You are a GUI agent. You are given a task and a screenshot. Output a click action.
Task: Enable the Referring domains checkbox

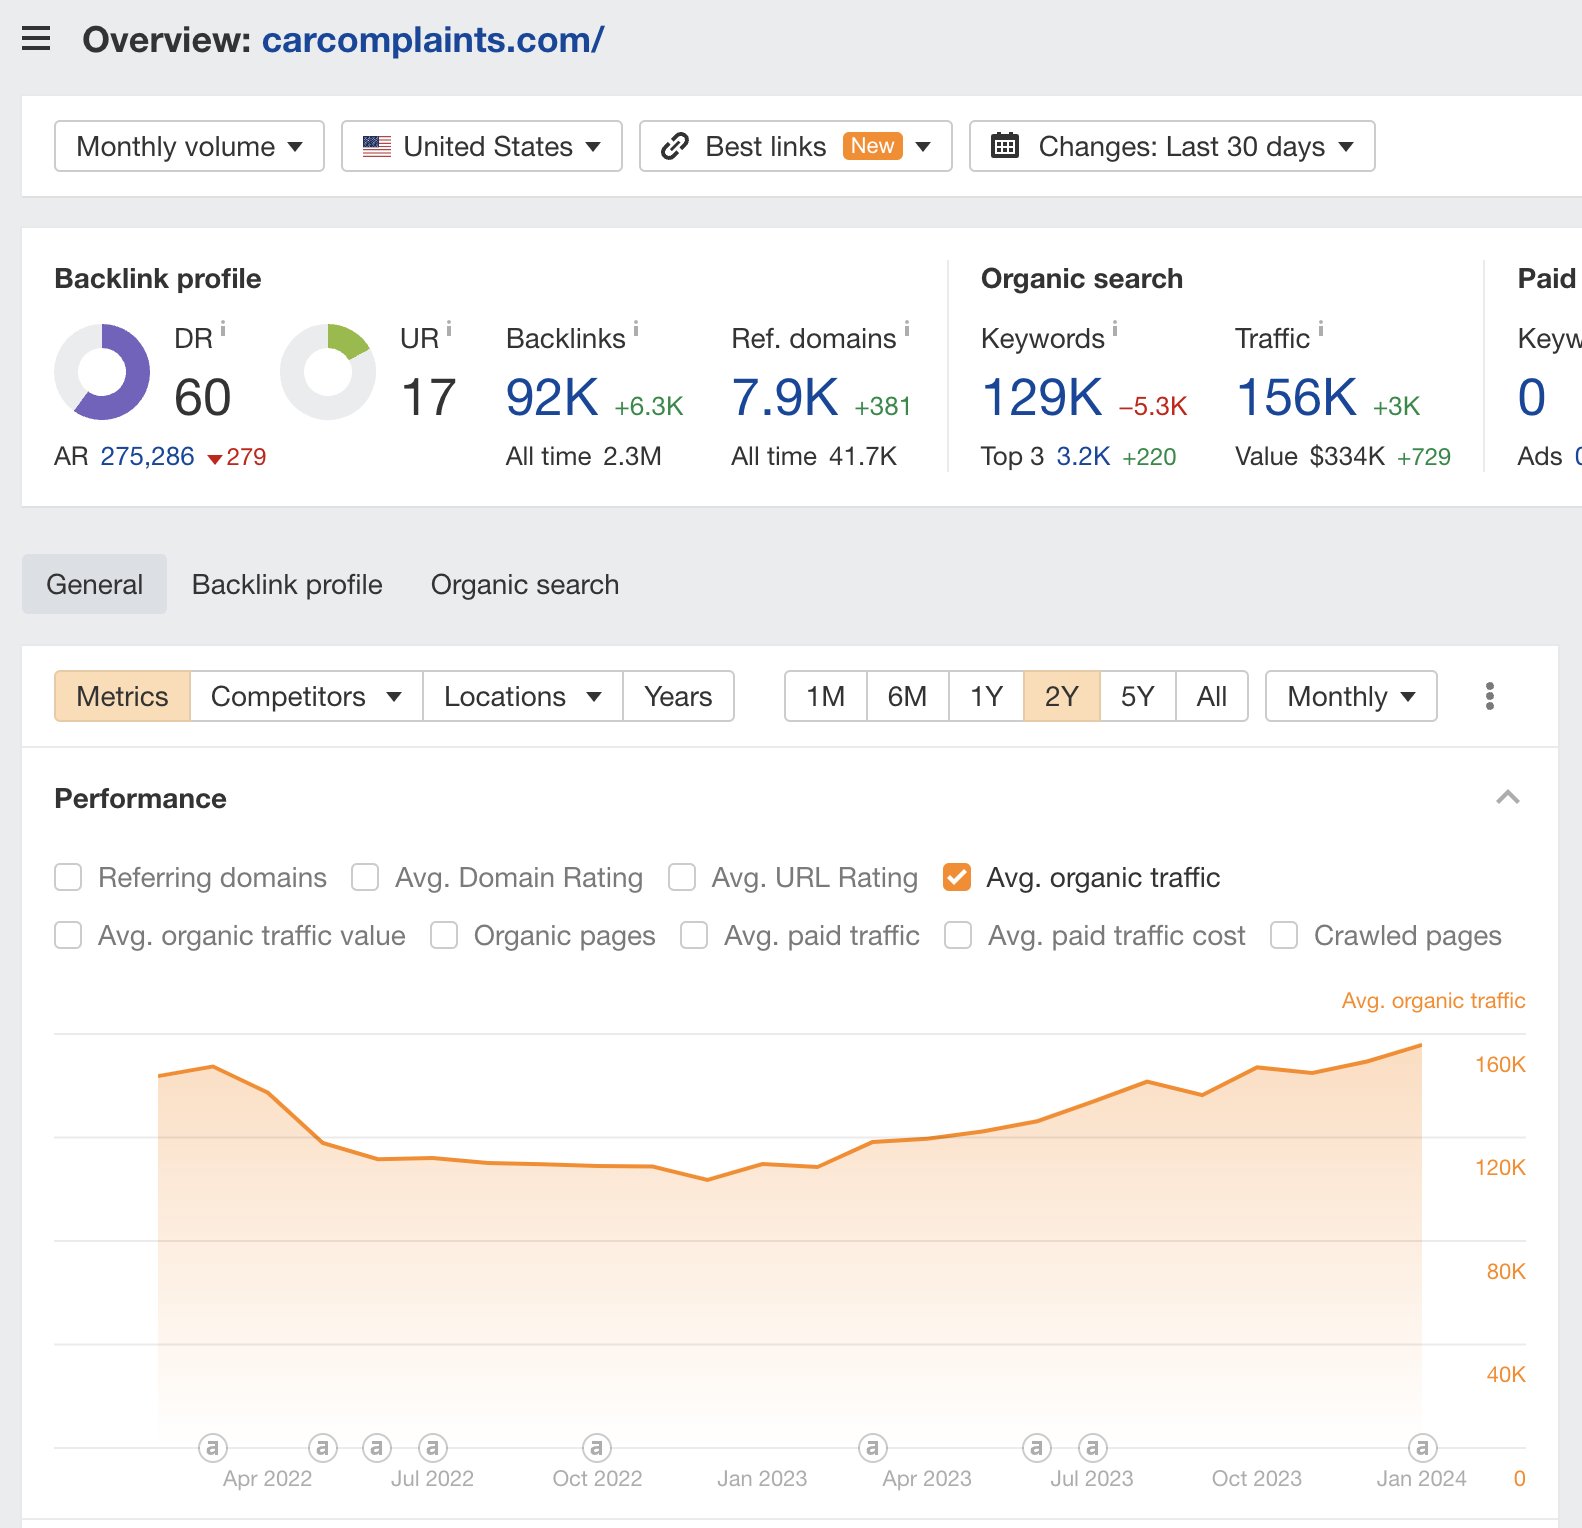[68, 877]
